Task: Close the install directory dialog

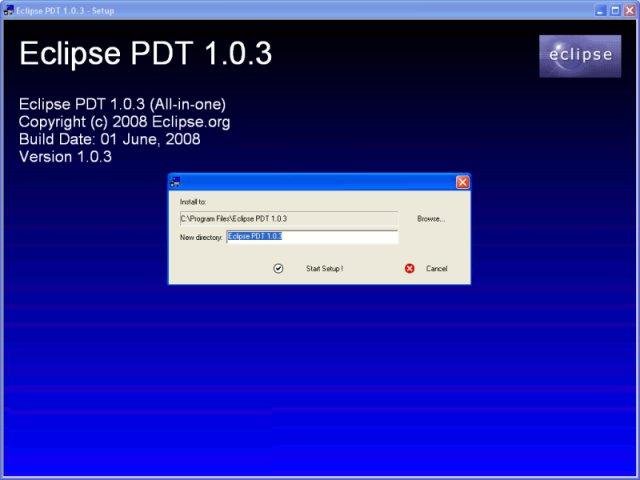Action: point(462,182)
